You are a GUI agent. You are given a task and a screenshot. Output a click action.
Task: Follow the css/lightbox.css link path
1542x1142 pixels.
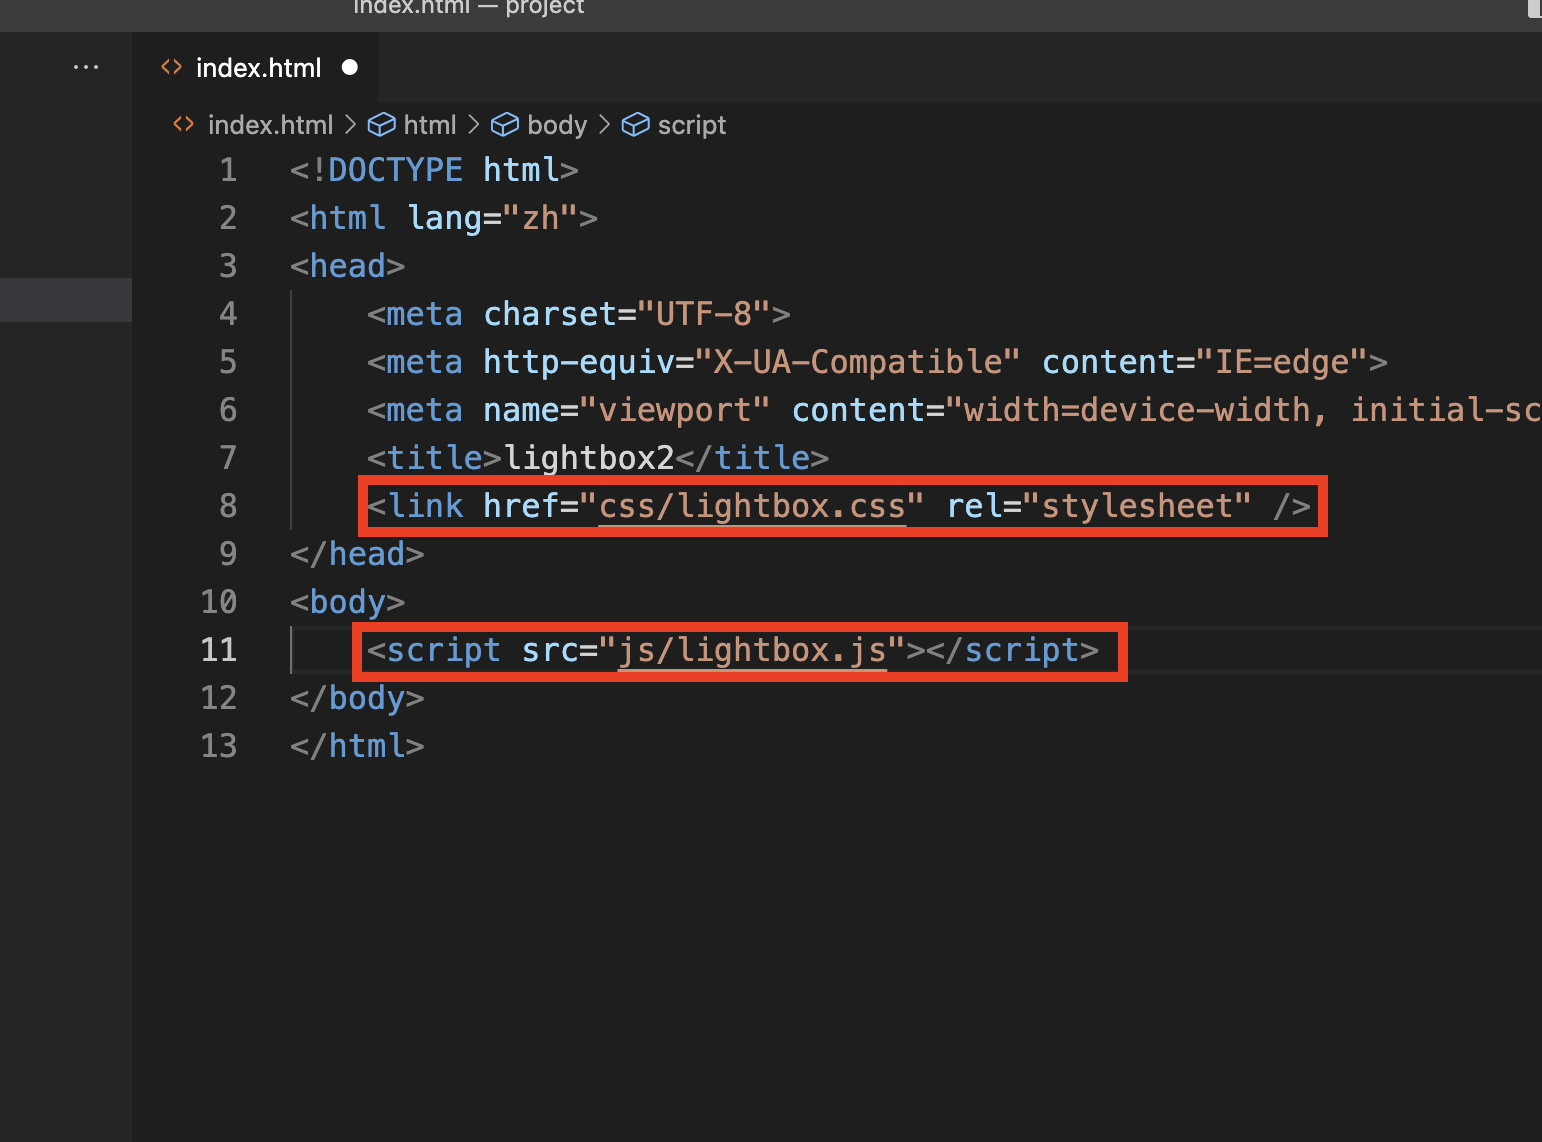pyautogui.click(x=752, y=506)
